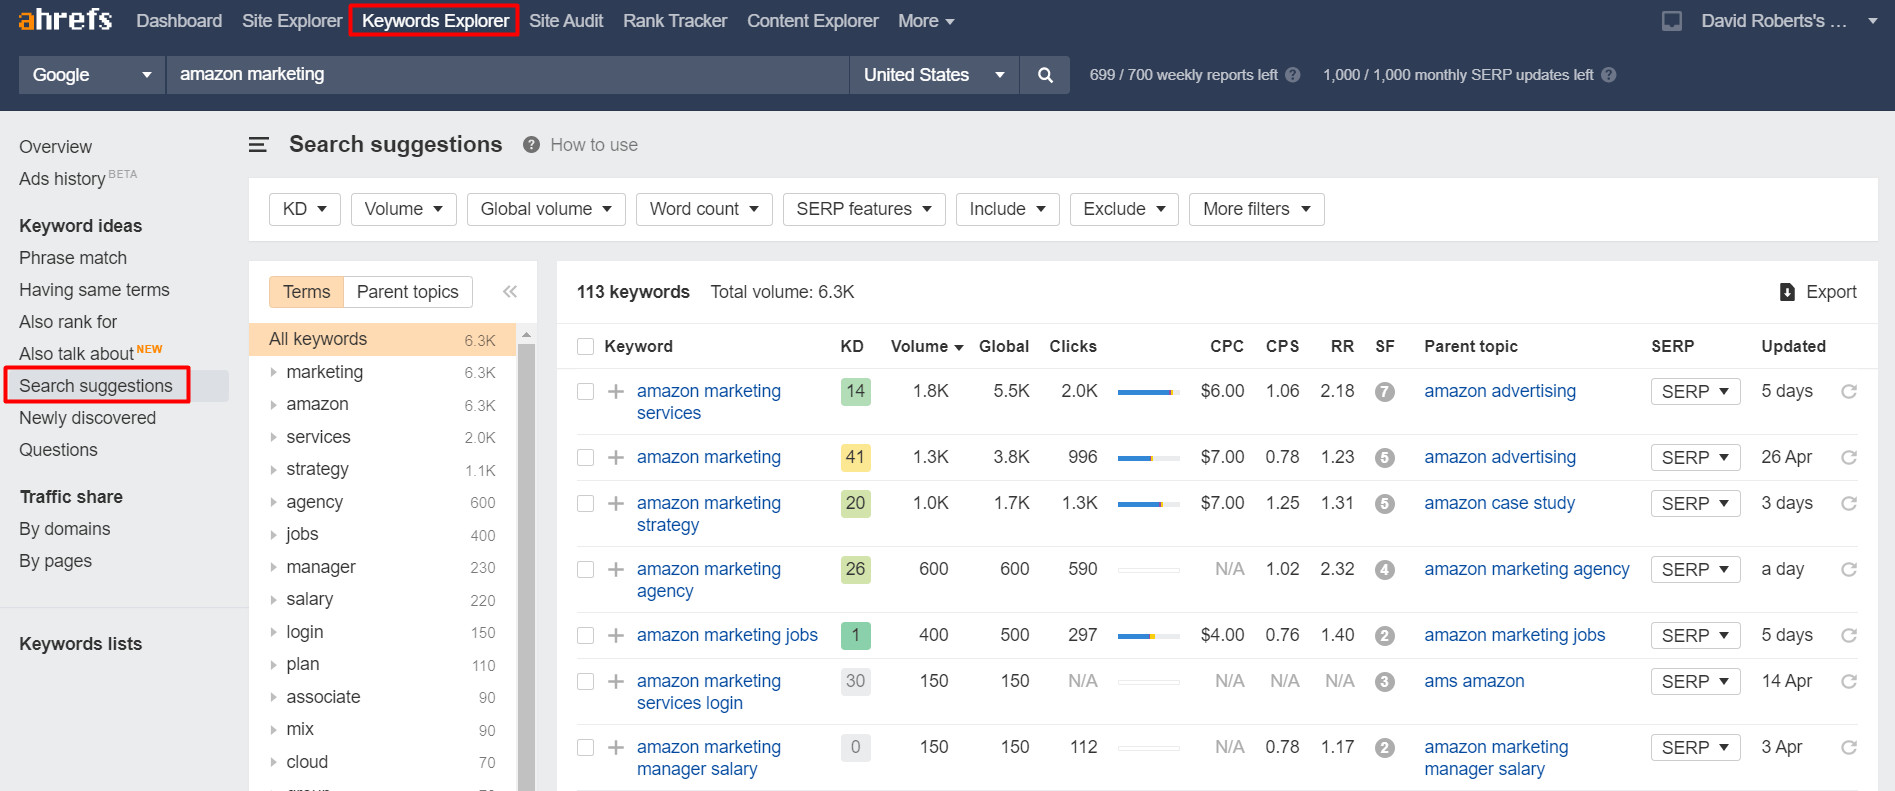Open the More navigation menu
This screenshot has height=791, width=1895.
pyautogui.click(x=926, y=21)
